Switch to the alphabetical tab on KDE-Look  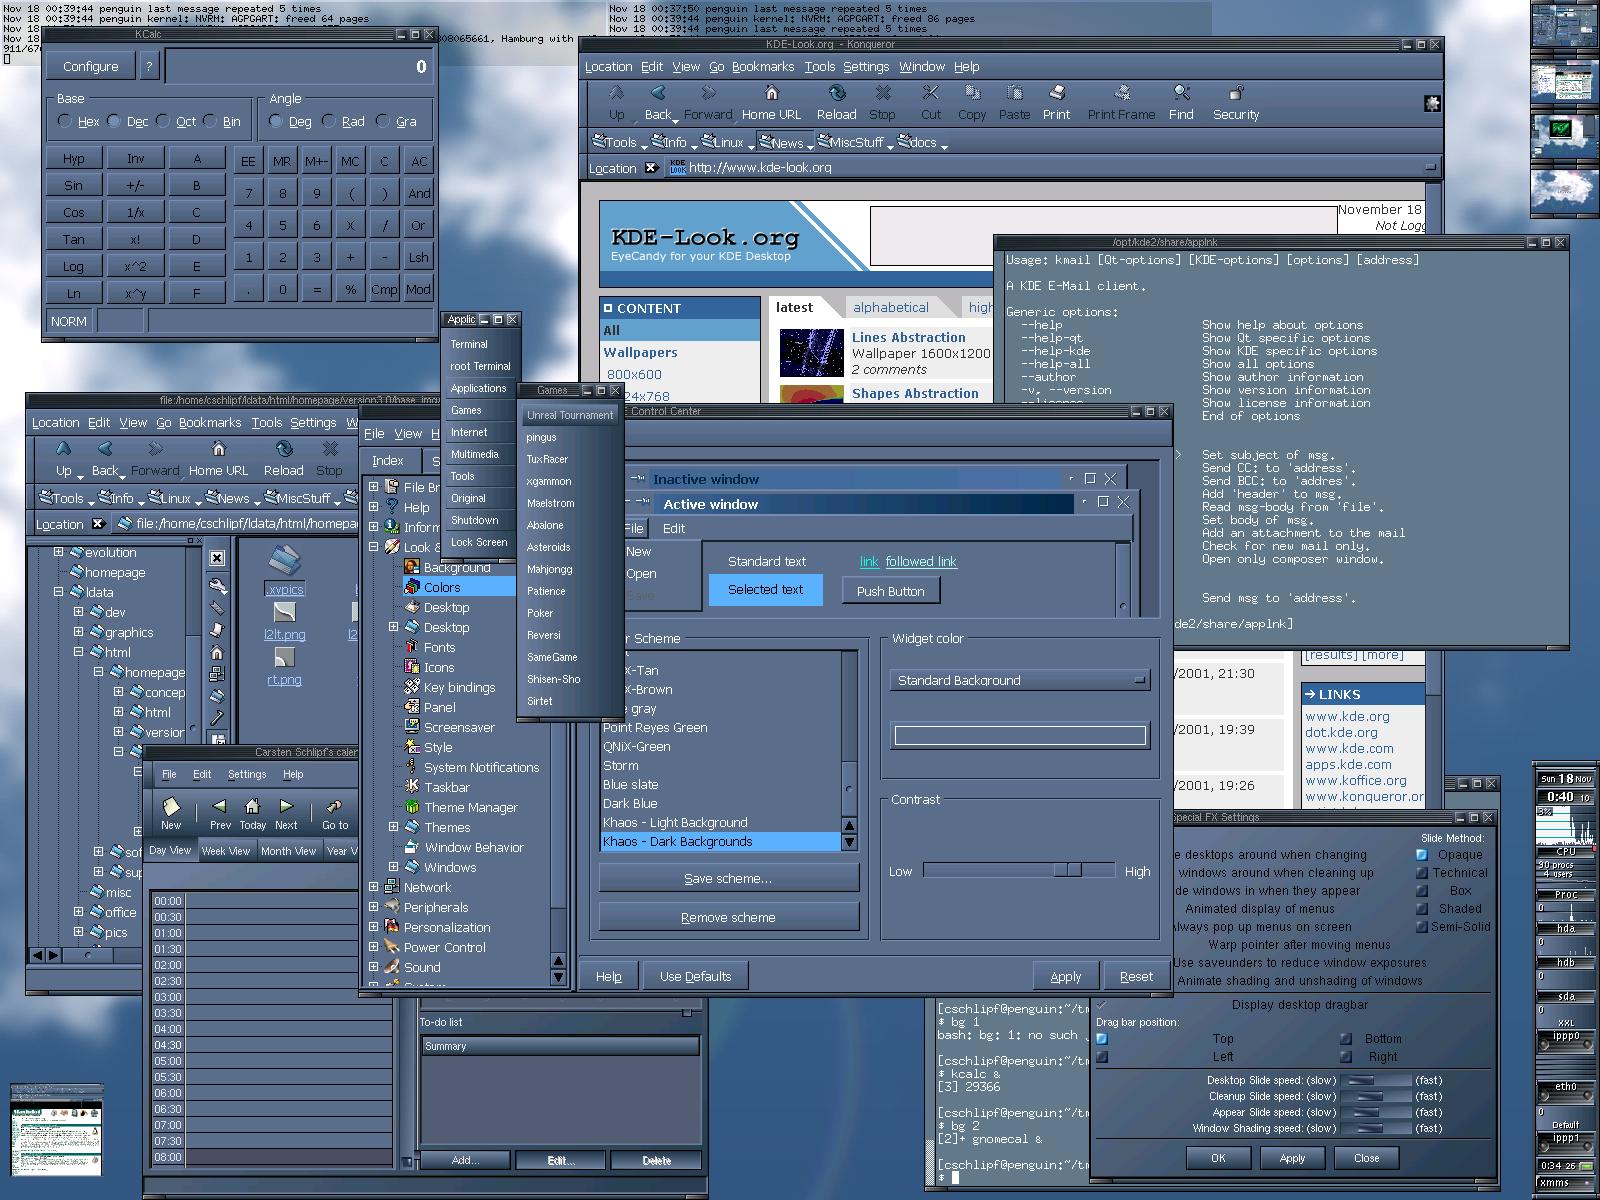891,307
